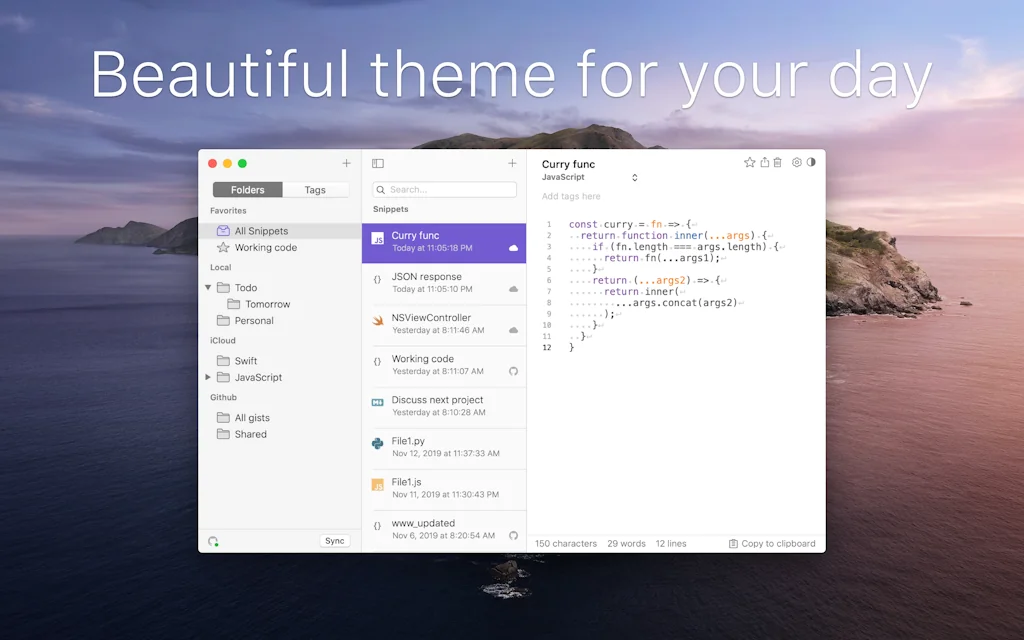Image resolution: width=1024 pixels, height=640 pixels.
Task: Click the plus icon to add a snippet
Action: (512, 163)
